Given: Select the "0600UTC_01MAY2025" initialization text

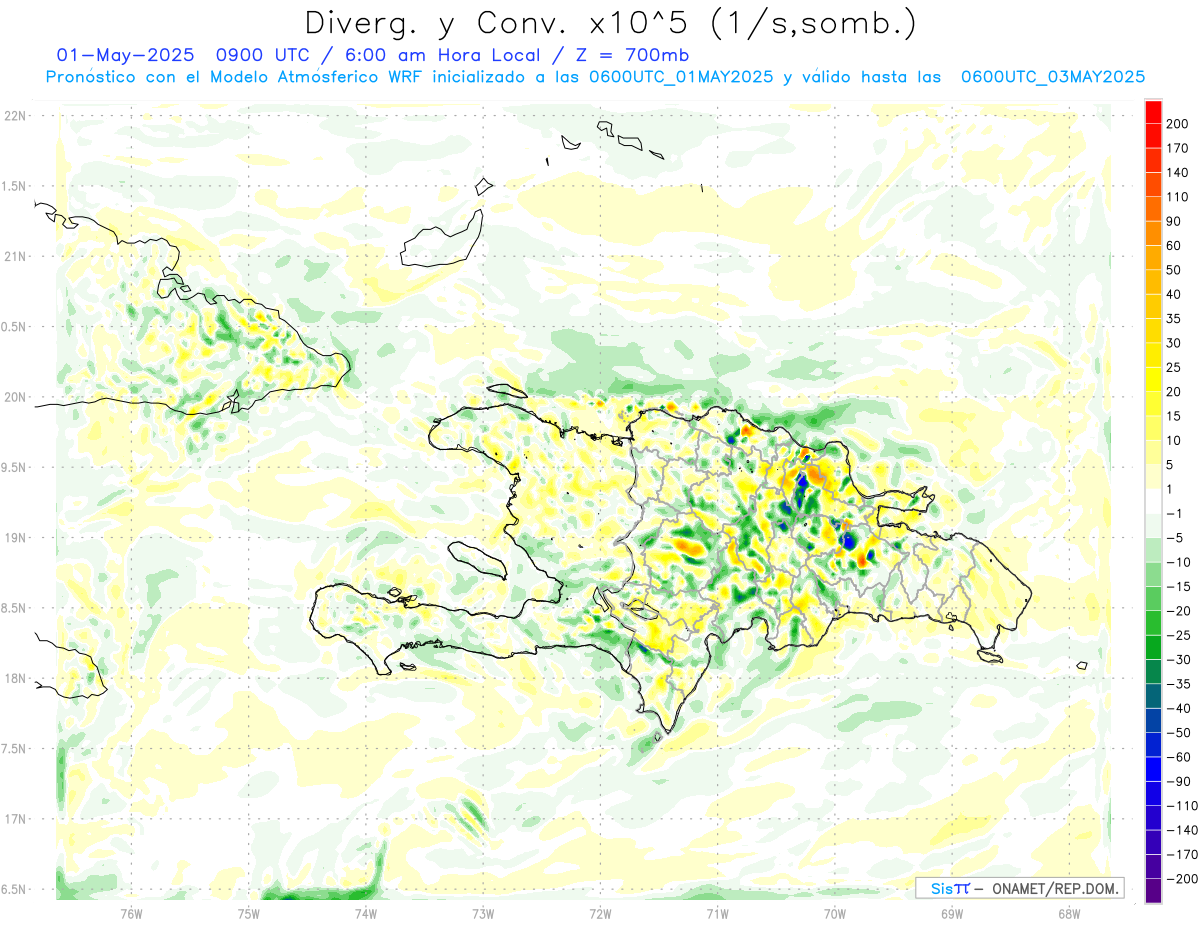Looking at the screenshot, I should coord(681,77).
